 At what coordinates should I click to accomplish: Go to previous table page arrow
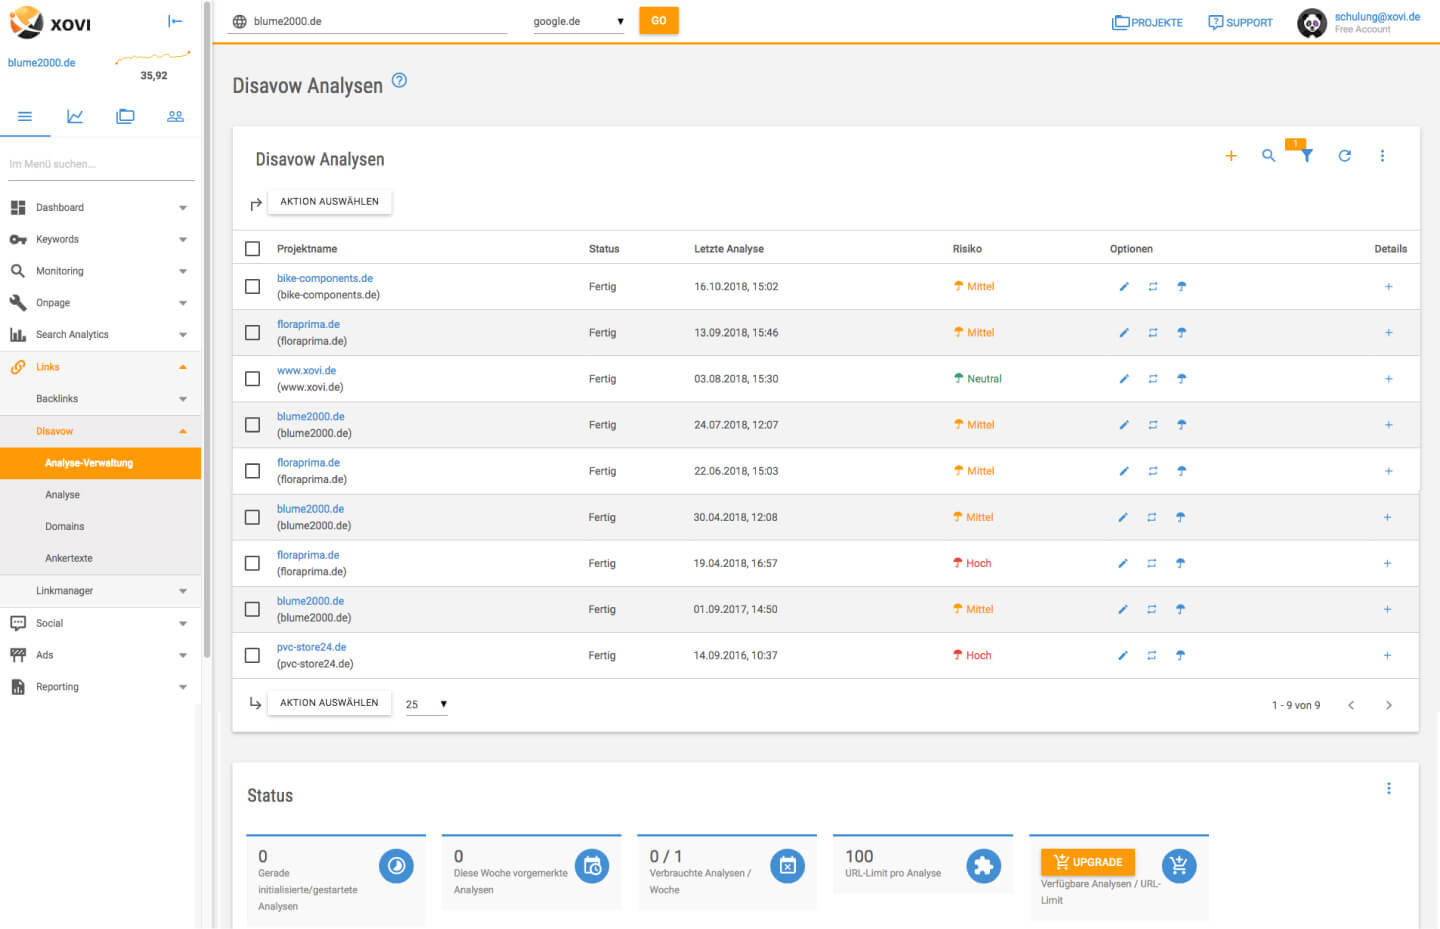tap(1351, 706)
